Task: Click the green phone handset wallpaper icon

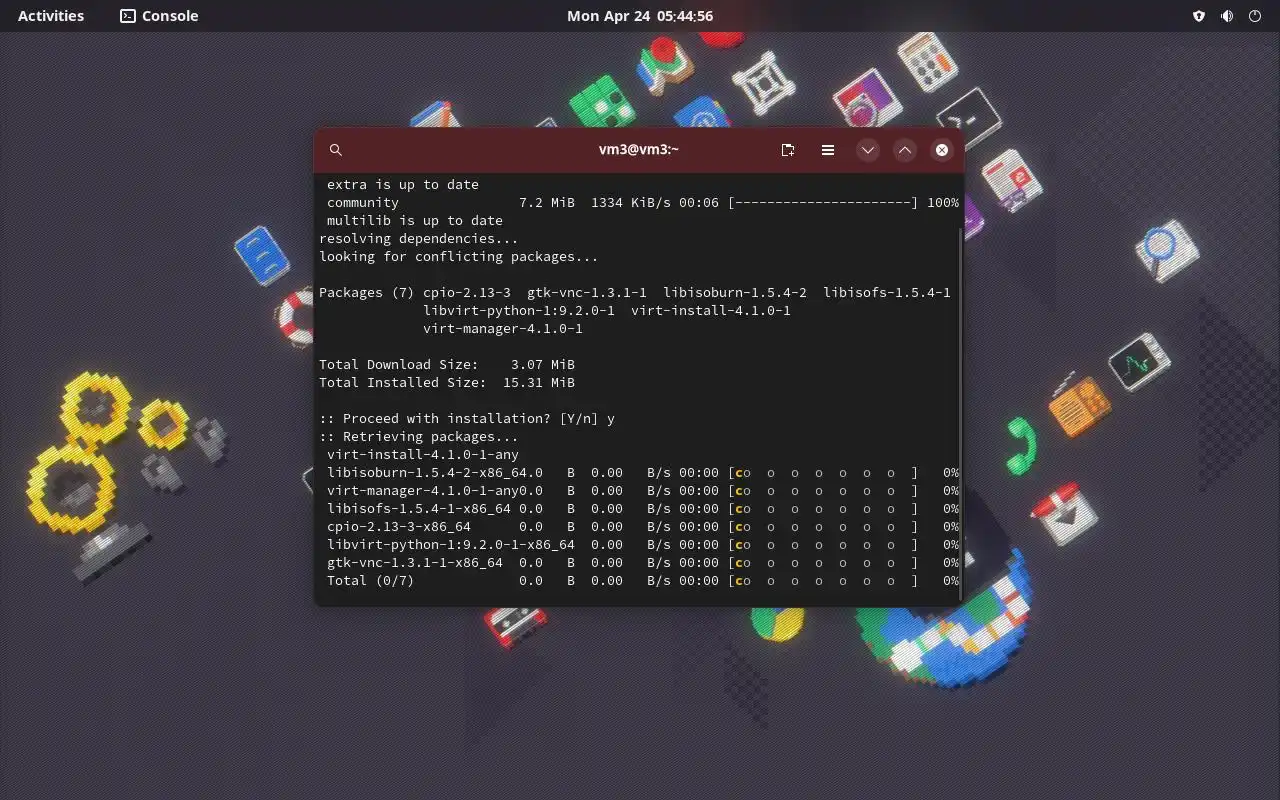Action: [x=1021, y=445]
